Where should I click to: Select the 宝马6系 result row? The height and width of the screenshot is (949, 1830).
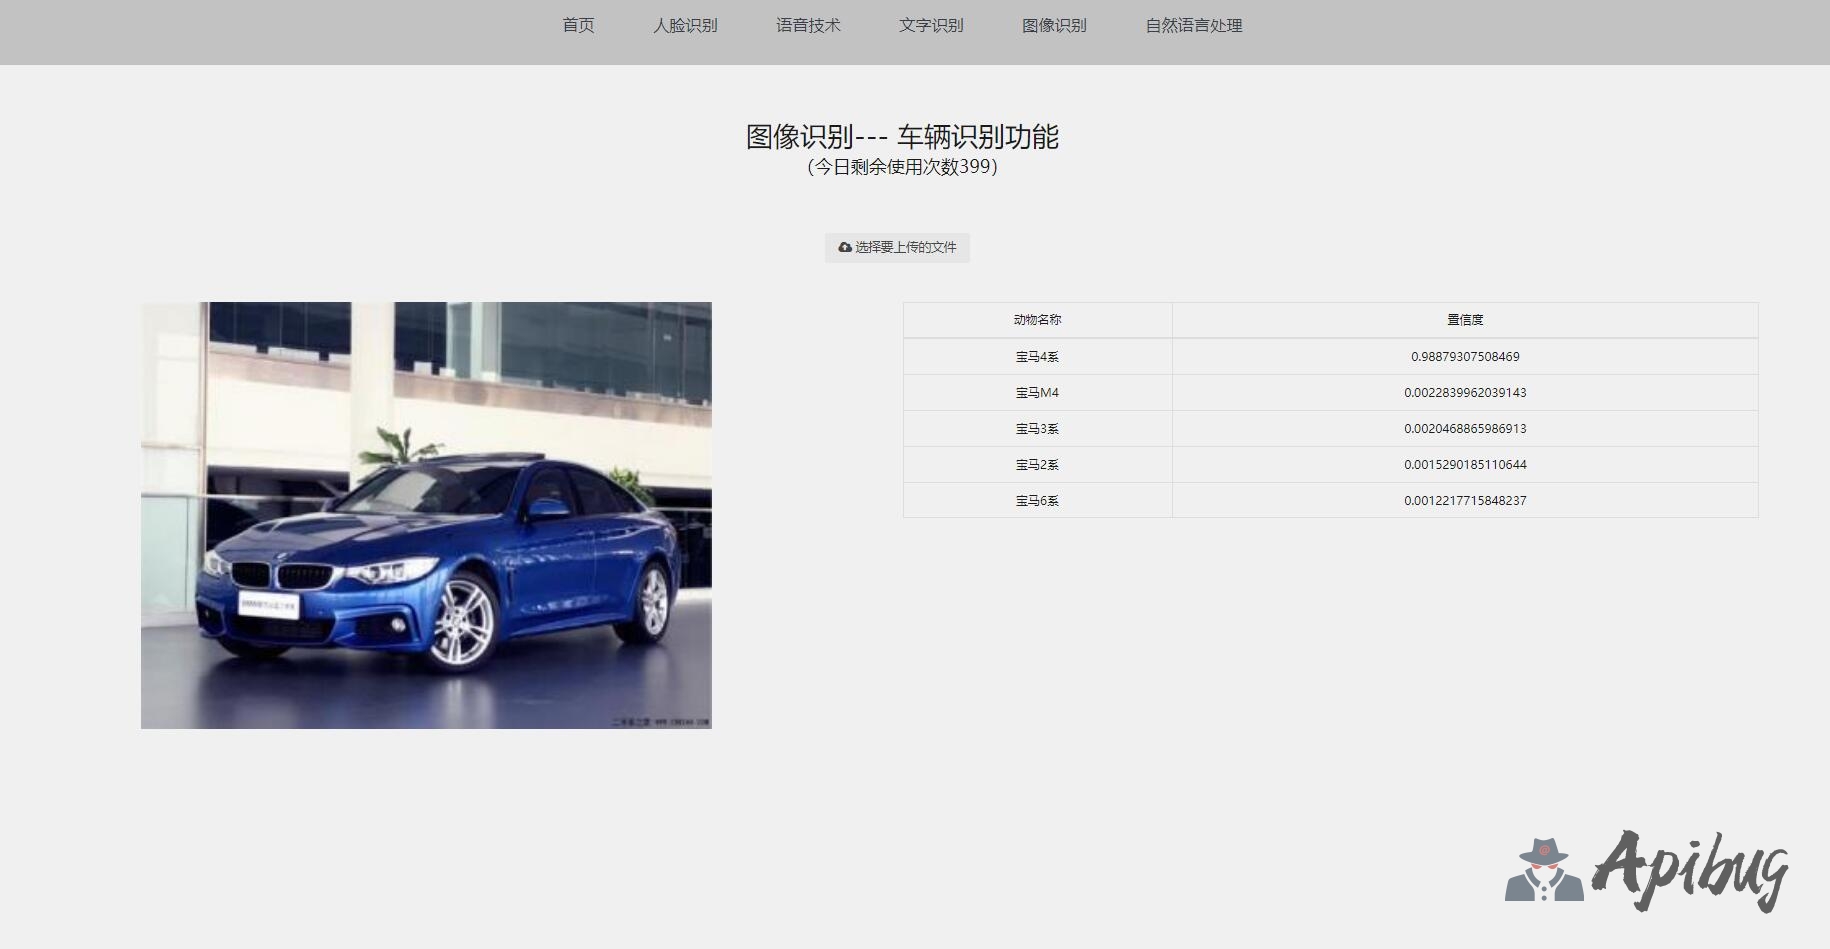click(x=1037, y=501)
